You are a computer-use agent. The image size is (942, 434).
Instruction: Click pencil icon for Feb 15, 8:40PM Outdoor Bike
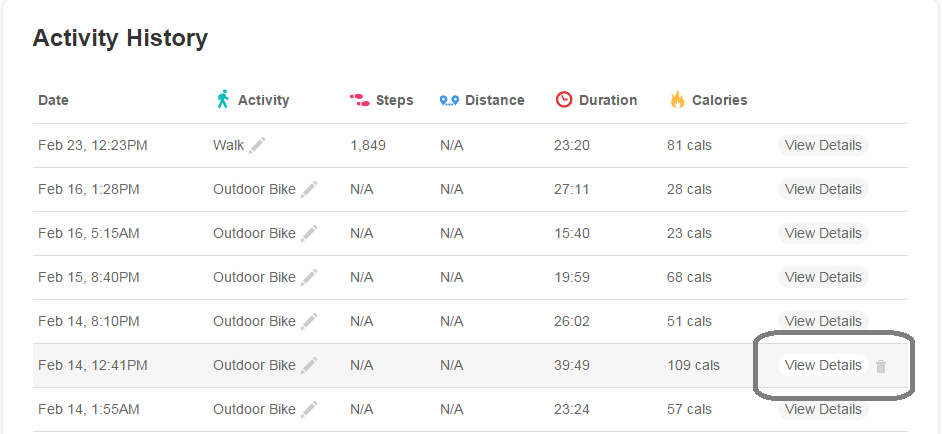click(x=309, y=277)
